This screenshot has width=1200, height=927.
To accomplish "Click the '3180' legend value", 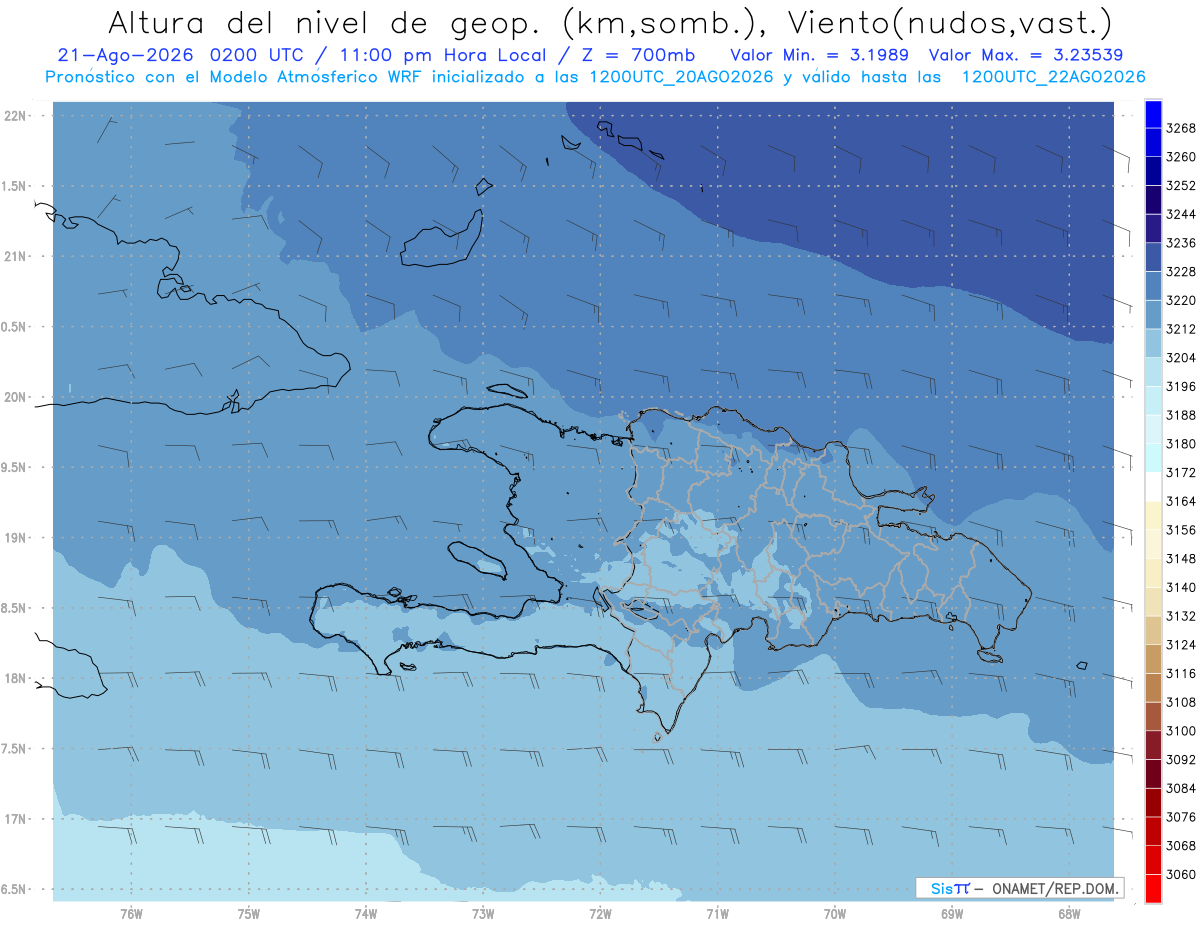I will [x=1181, y=444].
